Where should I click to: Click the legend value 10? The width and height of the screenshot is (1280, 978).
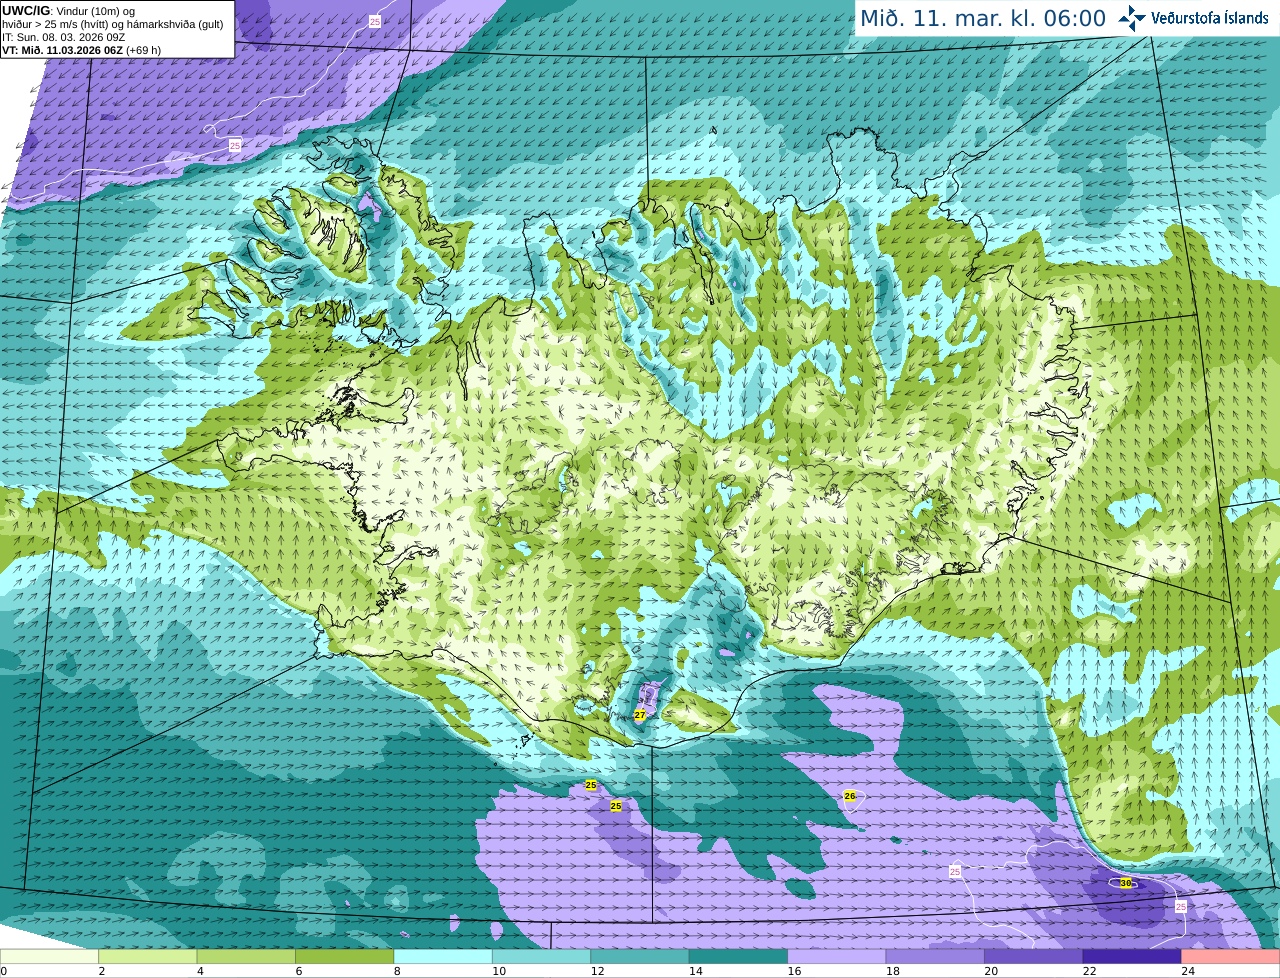(x=499, y=971)
